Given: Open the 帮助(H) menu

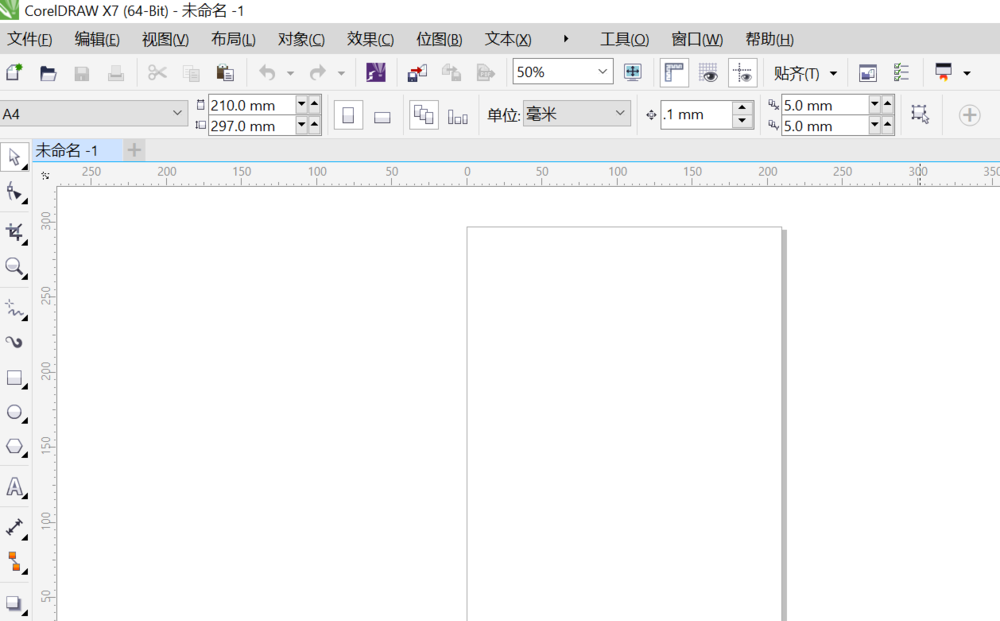Looking at the screenshot, I should coord(769,39).
